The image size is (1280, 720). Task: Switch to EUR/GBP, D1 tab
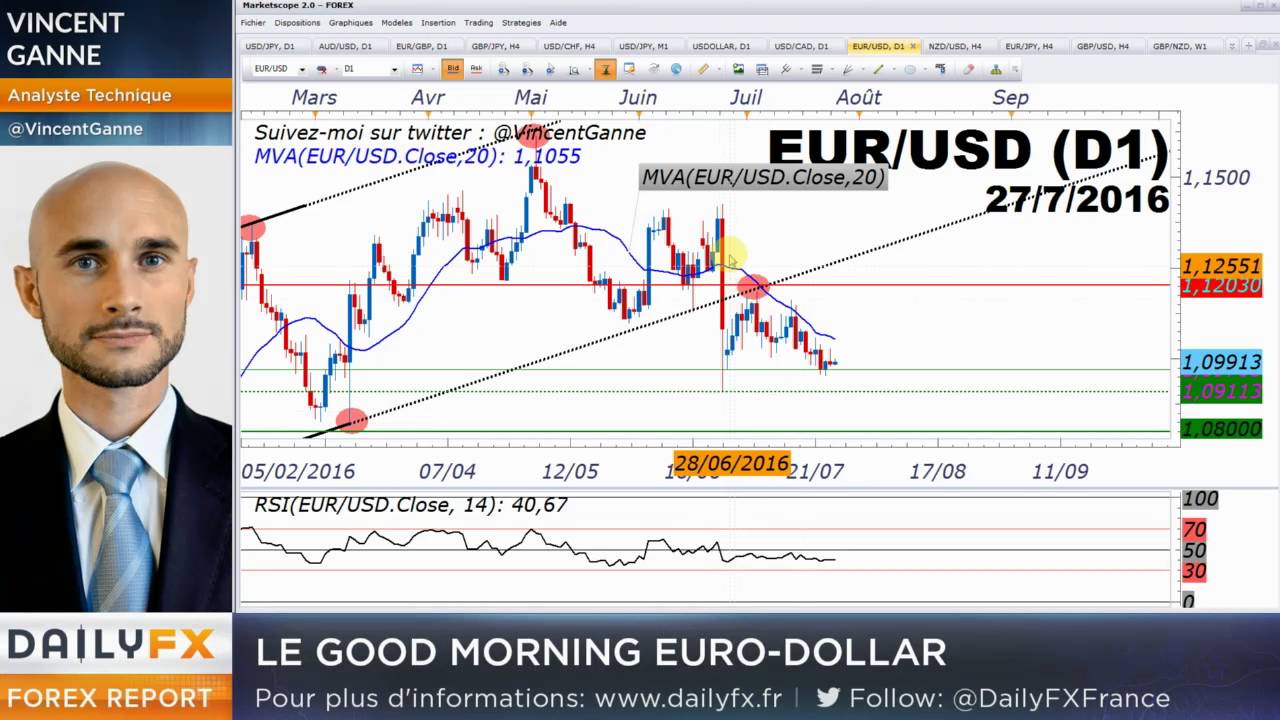coord(421,46)
